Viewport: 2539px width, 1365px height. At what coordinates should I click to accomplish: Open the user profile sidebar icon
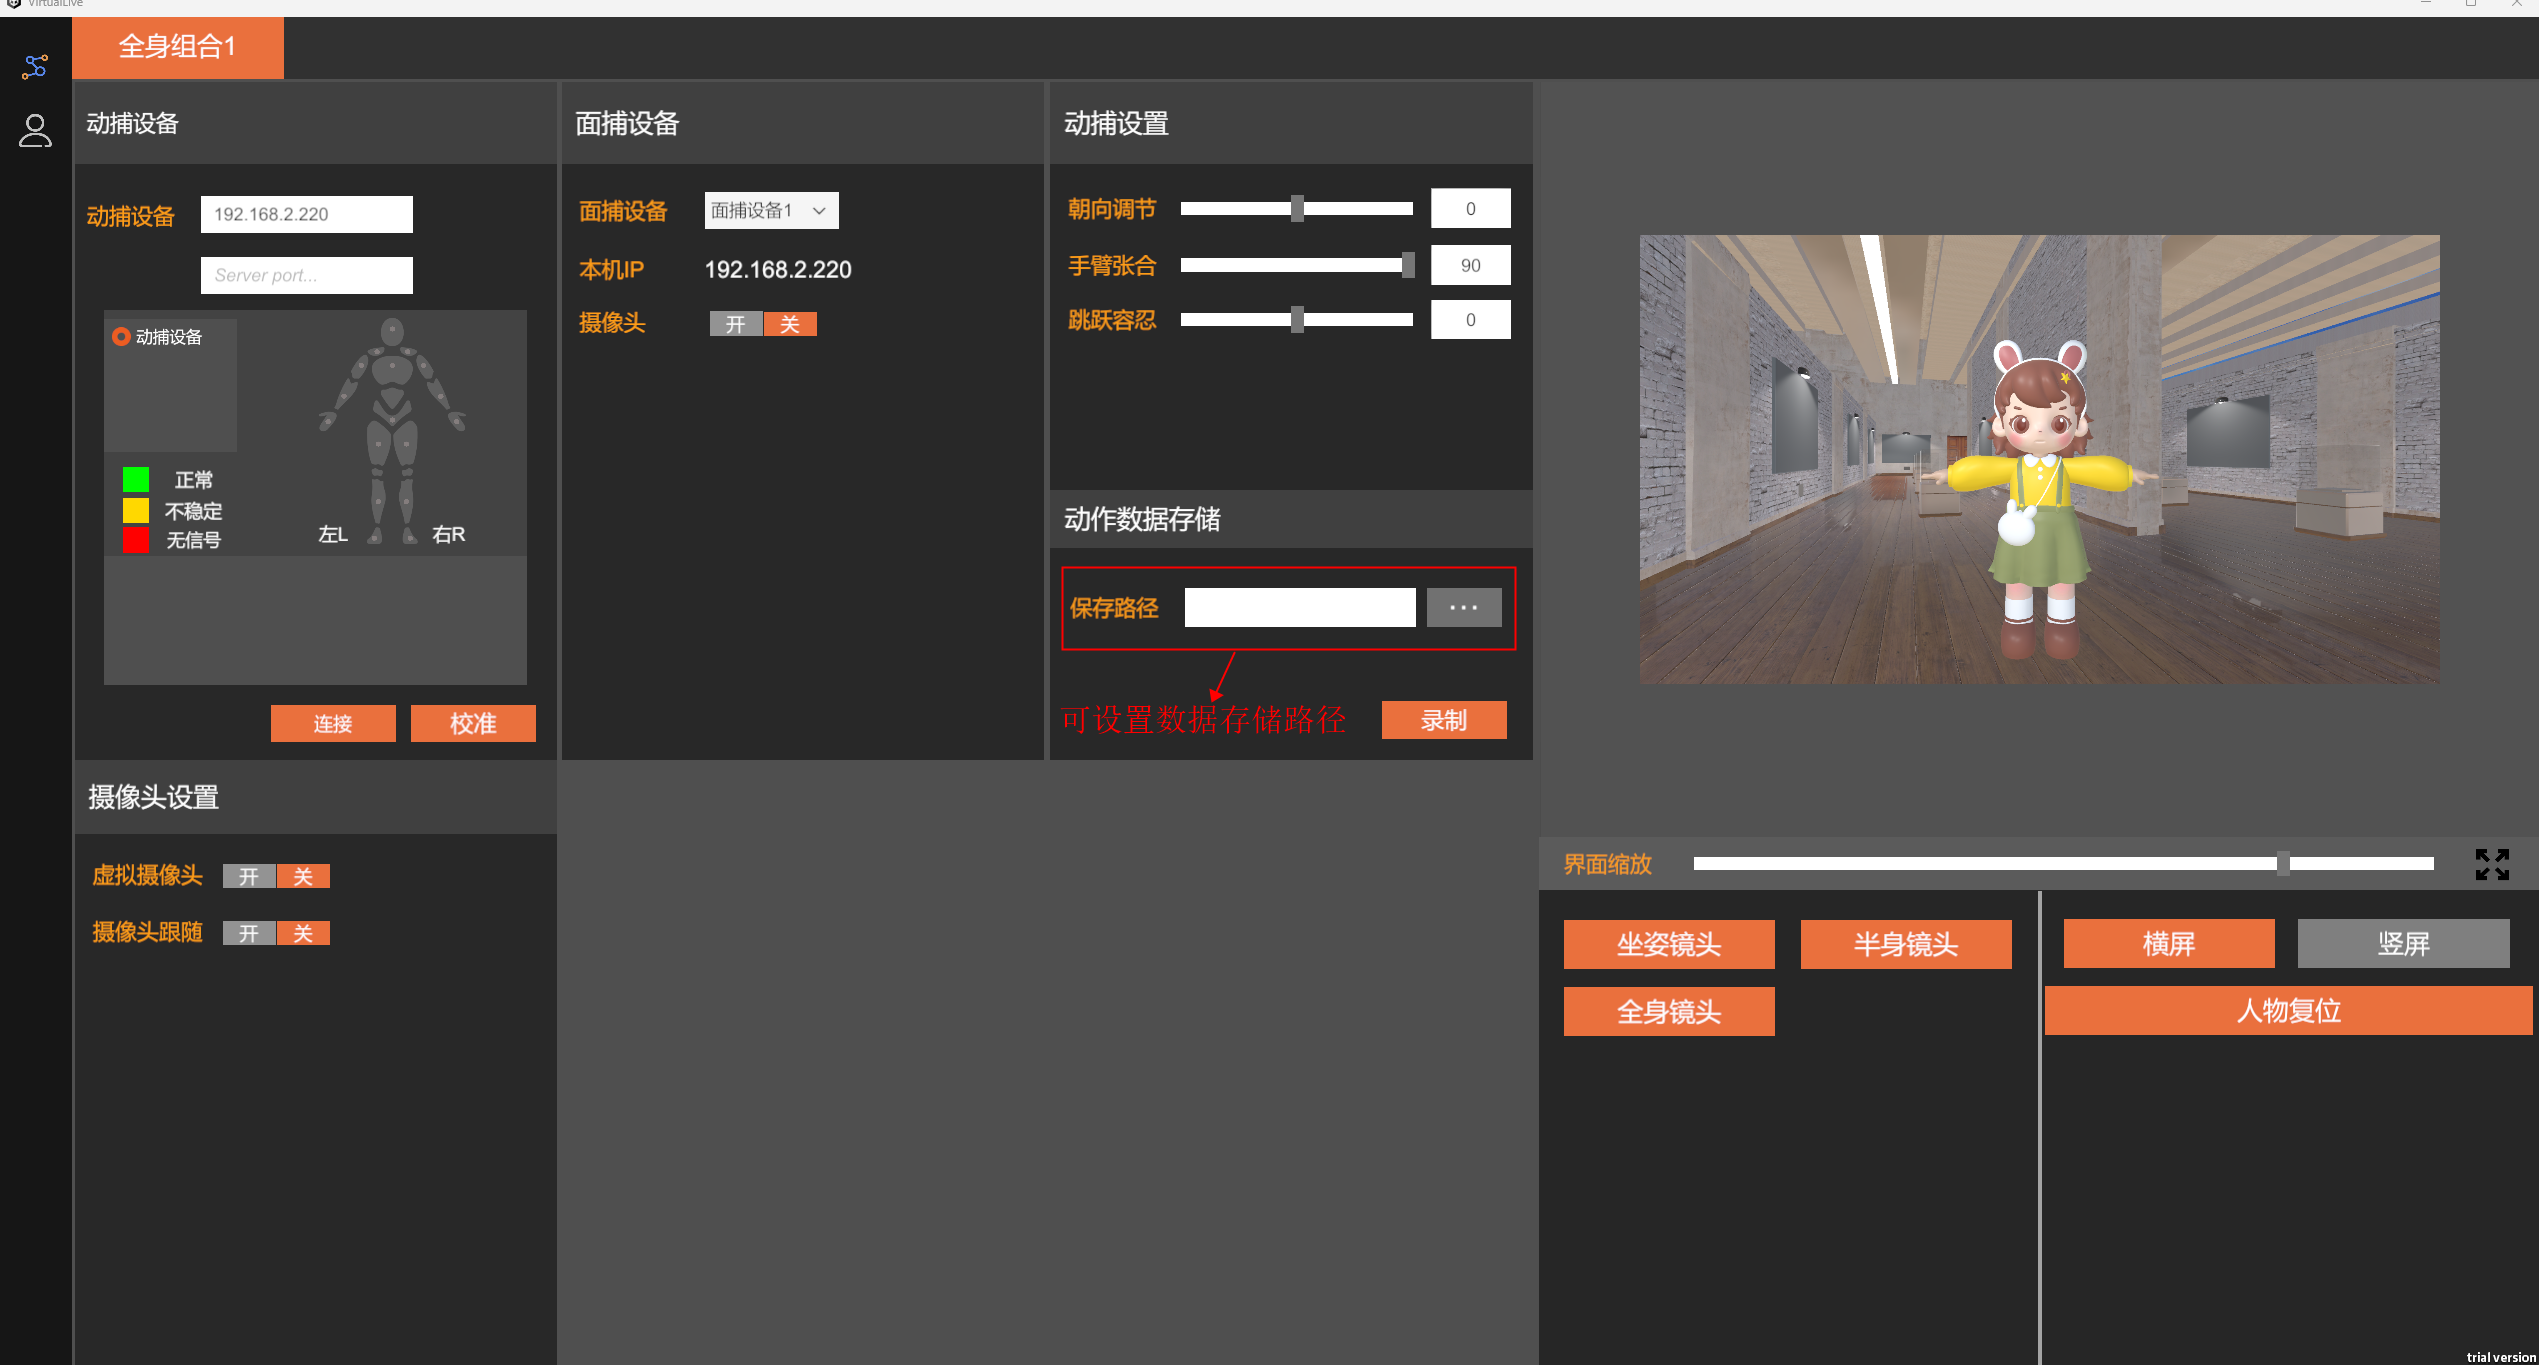(35, 131)
